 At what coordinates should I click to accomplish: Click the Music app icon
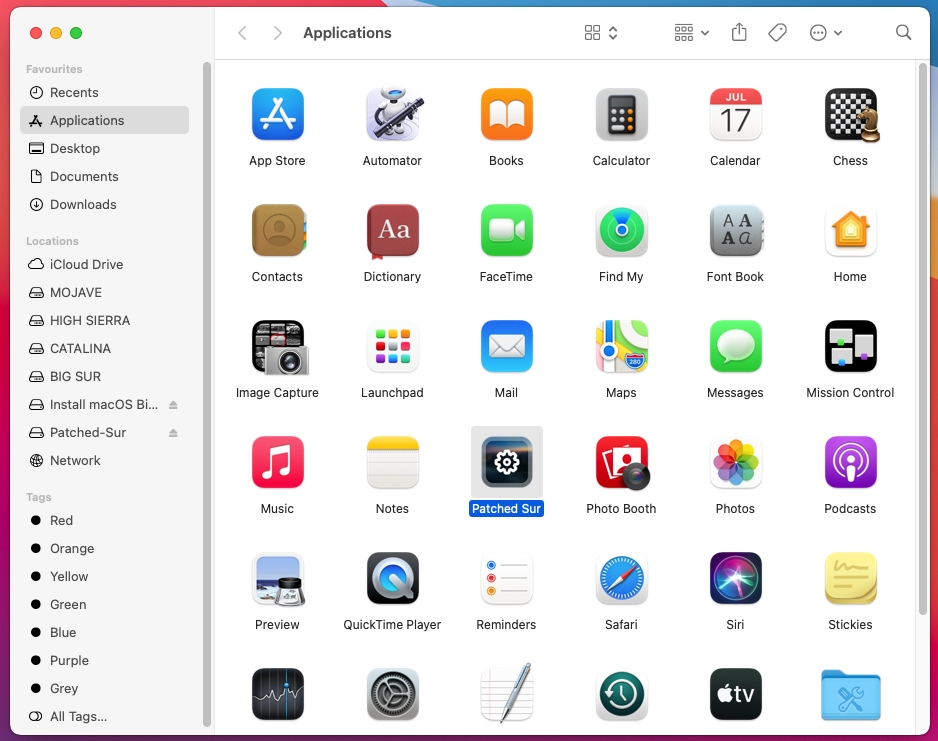(277, 462)
